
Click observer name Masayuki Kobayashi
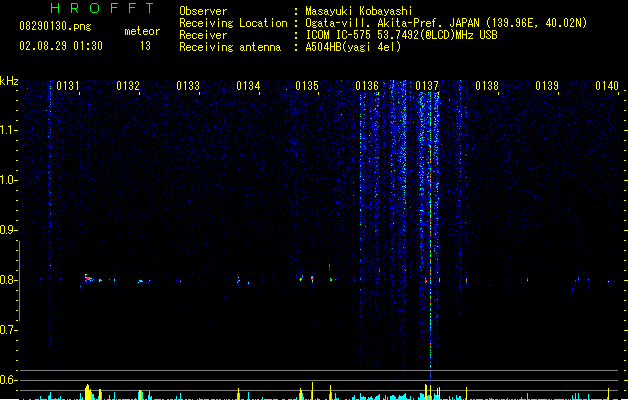click(x=359, y=11)
